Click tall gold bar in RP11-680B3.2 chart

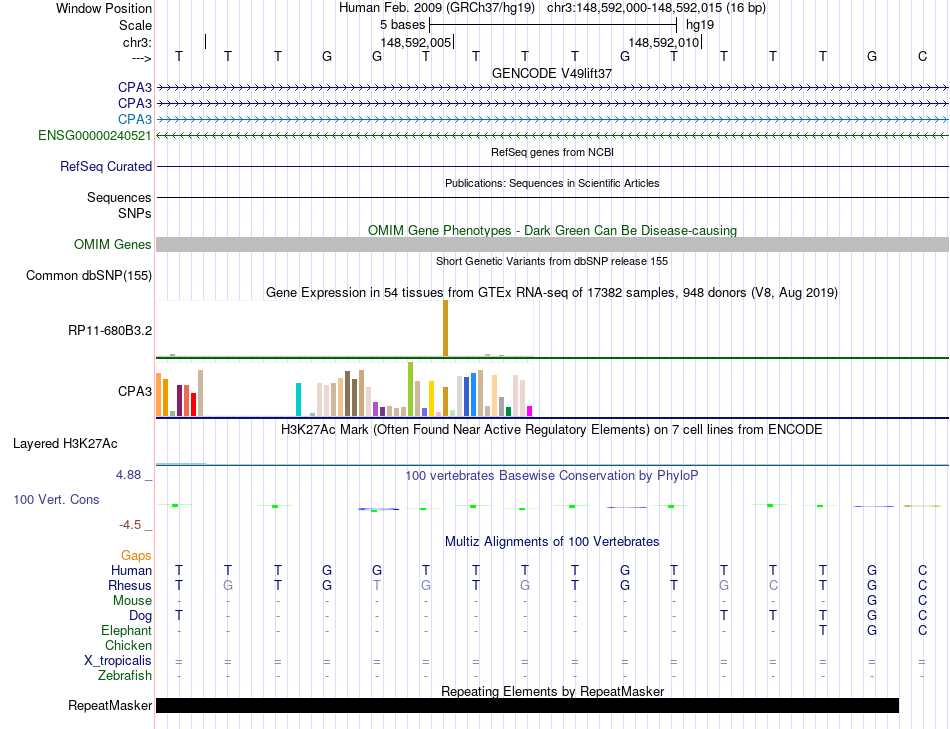[445, 328]
